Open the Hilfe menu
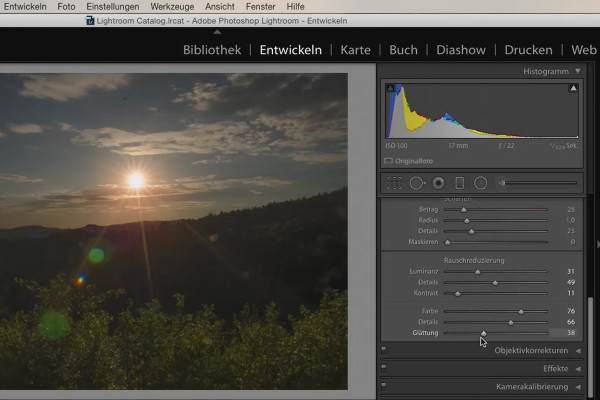This screenshot has width=600, height=400. [295, 7]
